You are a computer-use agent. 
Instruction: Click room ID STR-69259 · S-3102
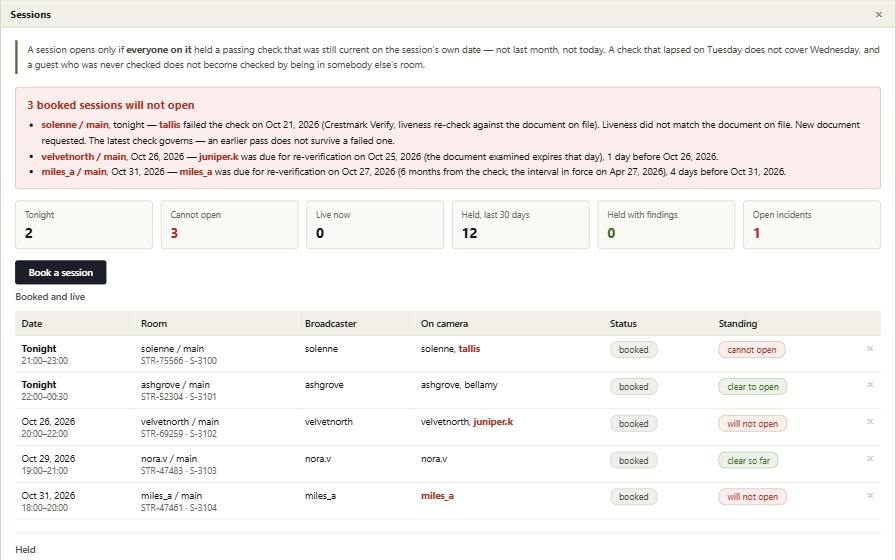(178, 434)
